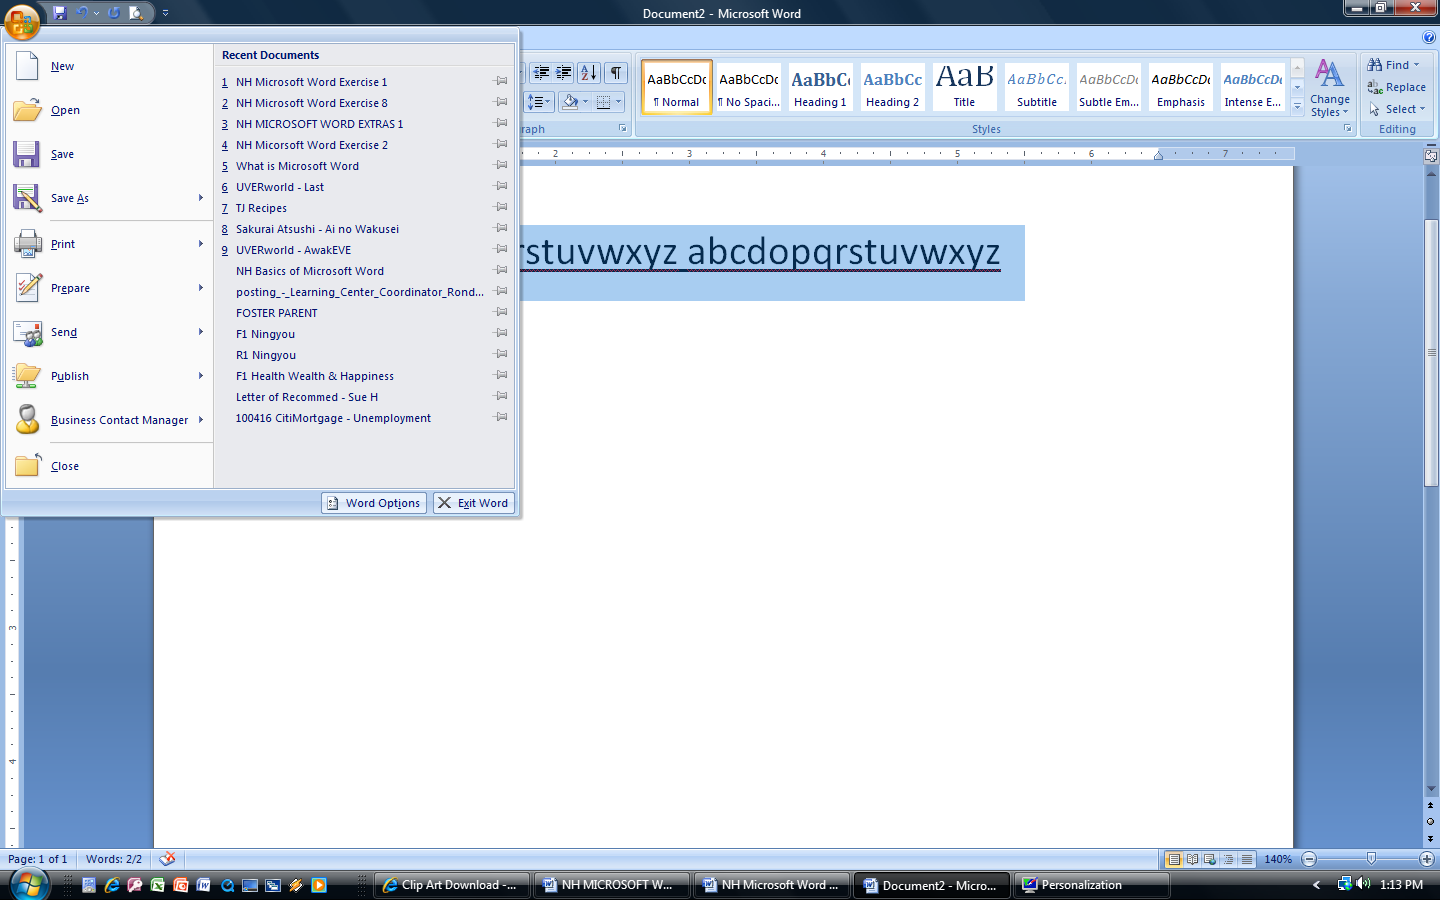The width and height of the screenshot is (1440, 900).
Task: Open the Select dropdown in Editing group
Action: 1397,109
